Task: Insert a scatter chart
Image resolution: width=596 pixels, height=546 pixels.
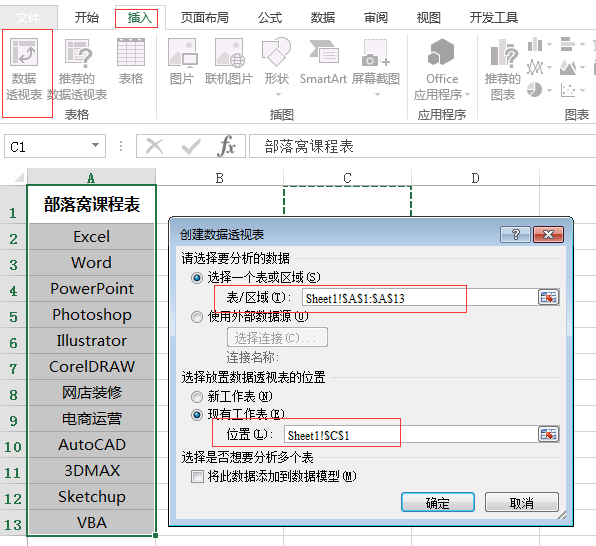Action: 568,90
